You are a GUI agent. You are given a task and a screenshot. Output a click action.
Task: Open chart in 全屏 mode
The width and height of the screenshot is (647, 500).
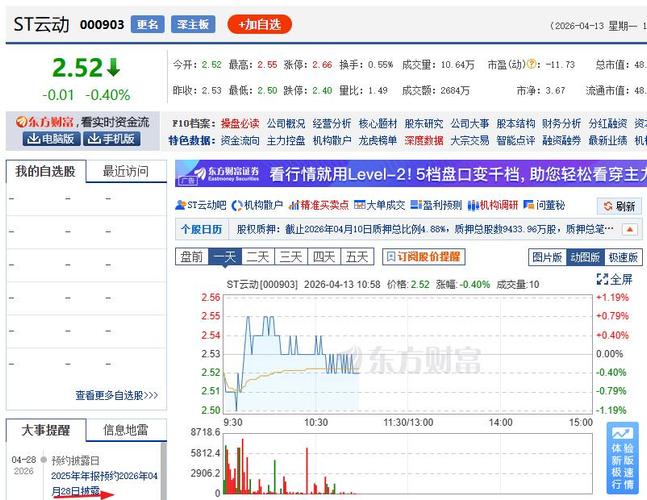[614, 279]
